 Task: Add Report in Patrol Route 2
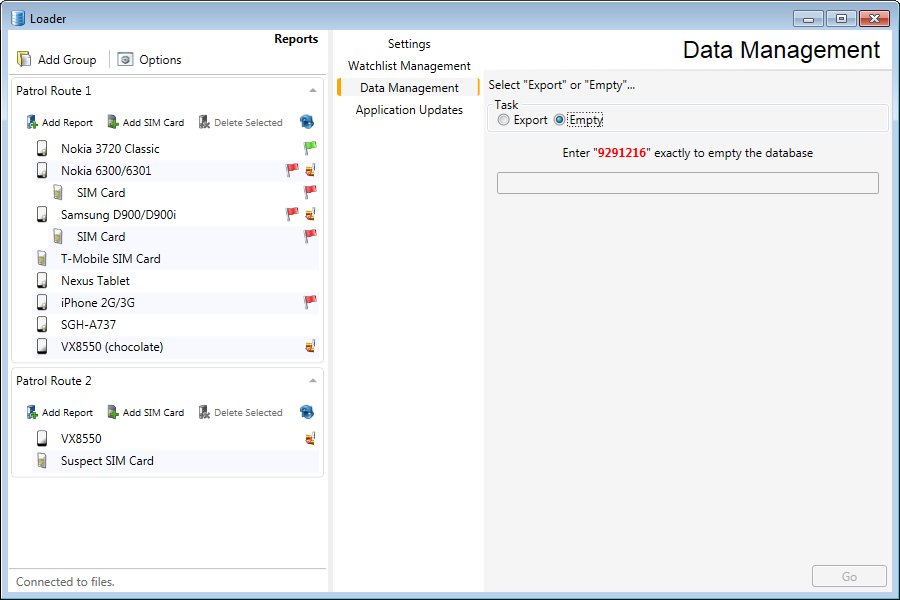60,412
